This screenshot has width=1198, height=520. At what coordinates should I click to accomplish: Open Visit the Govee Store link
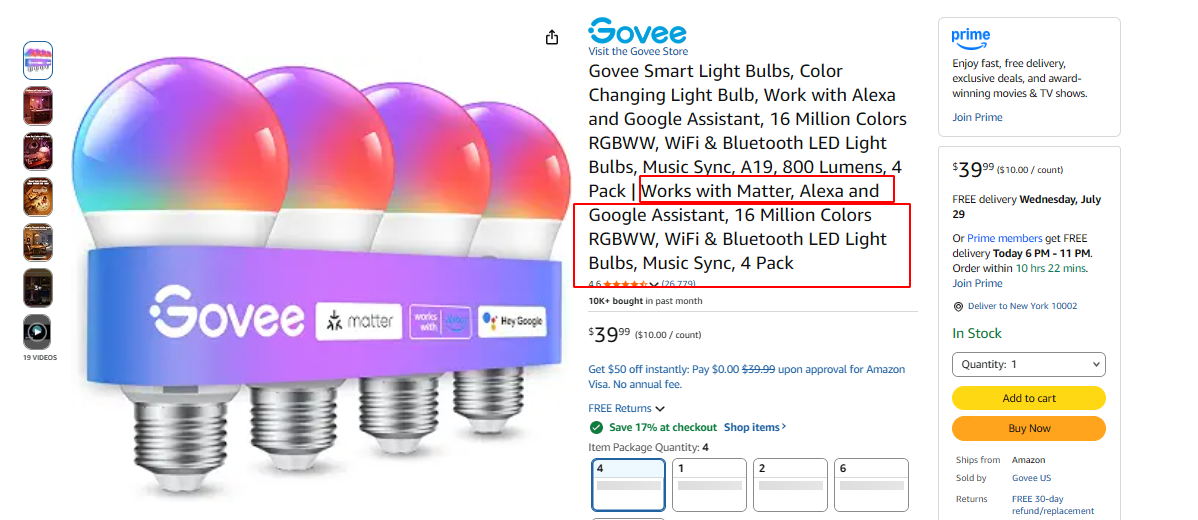[x=638, y=51]
